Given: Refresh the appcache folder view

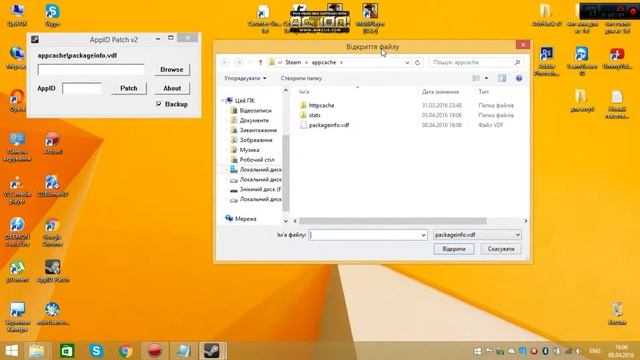Looking at the screenshot, I should pyautogui.click(x=417, y=62).
